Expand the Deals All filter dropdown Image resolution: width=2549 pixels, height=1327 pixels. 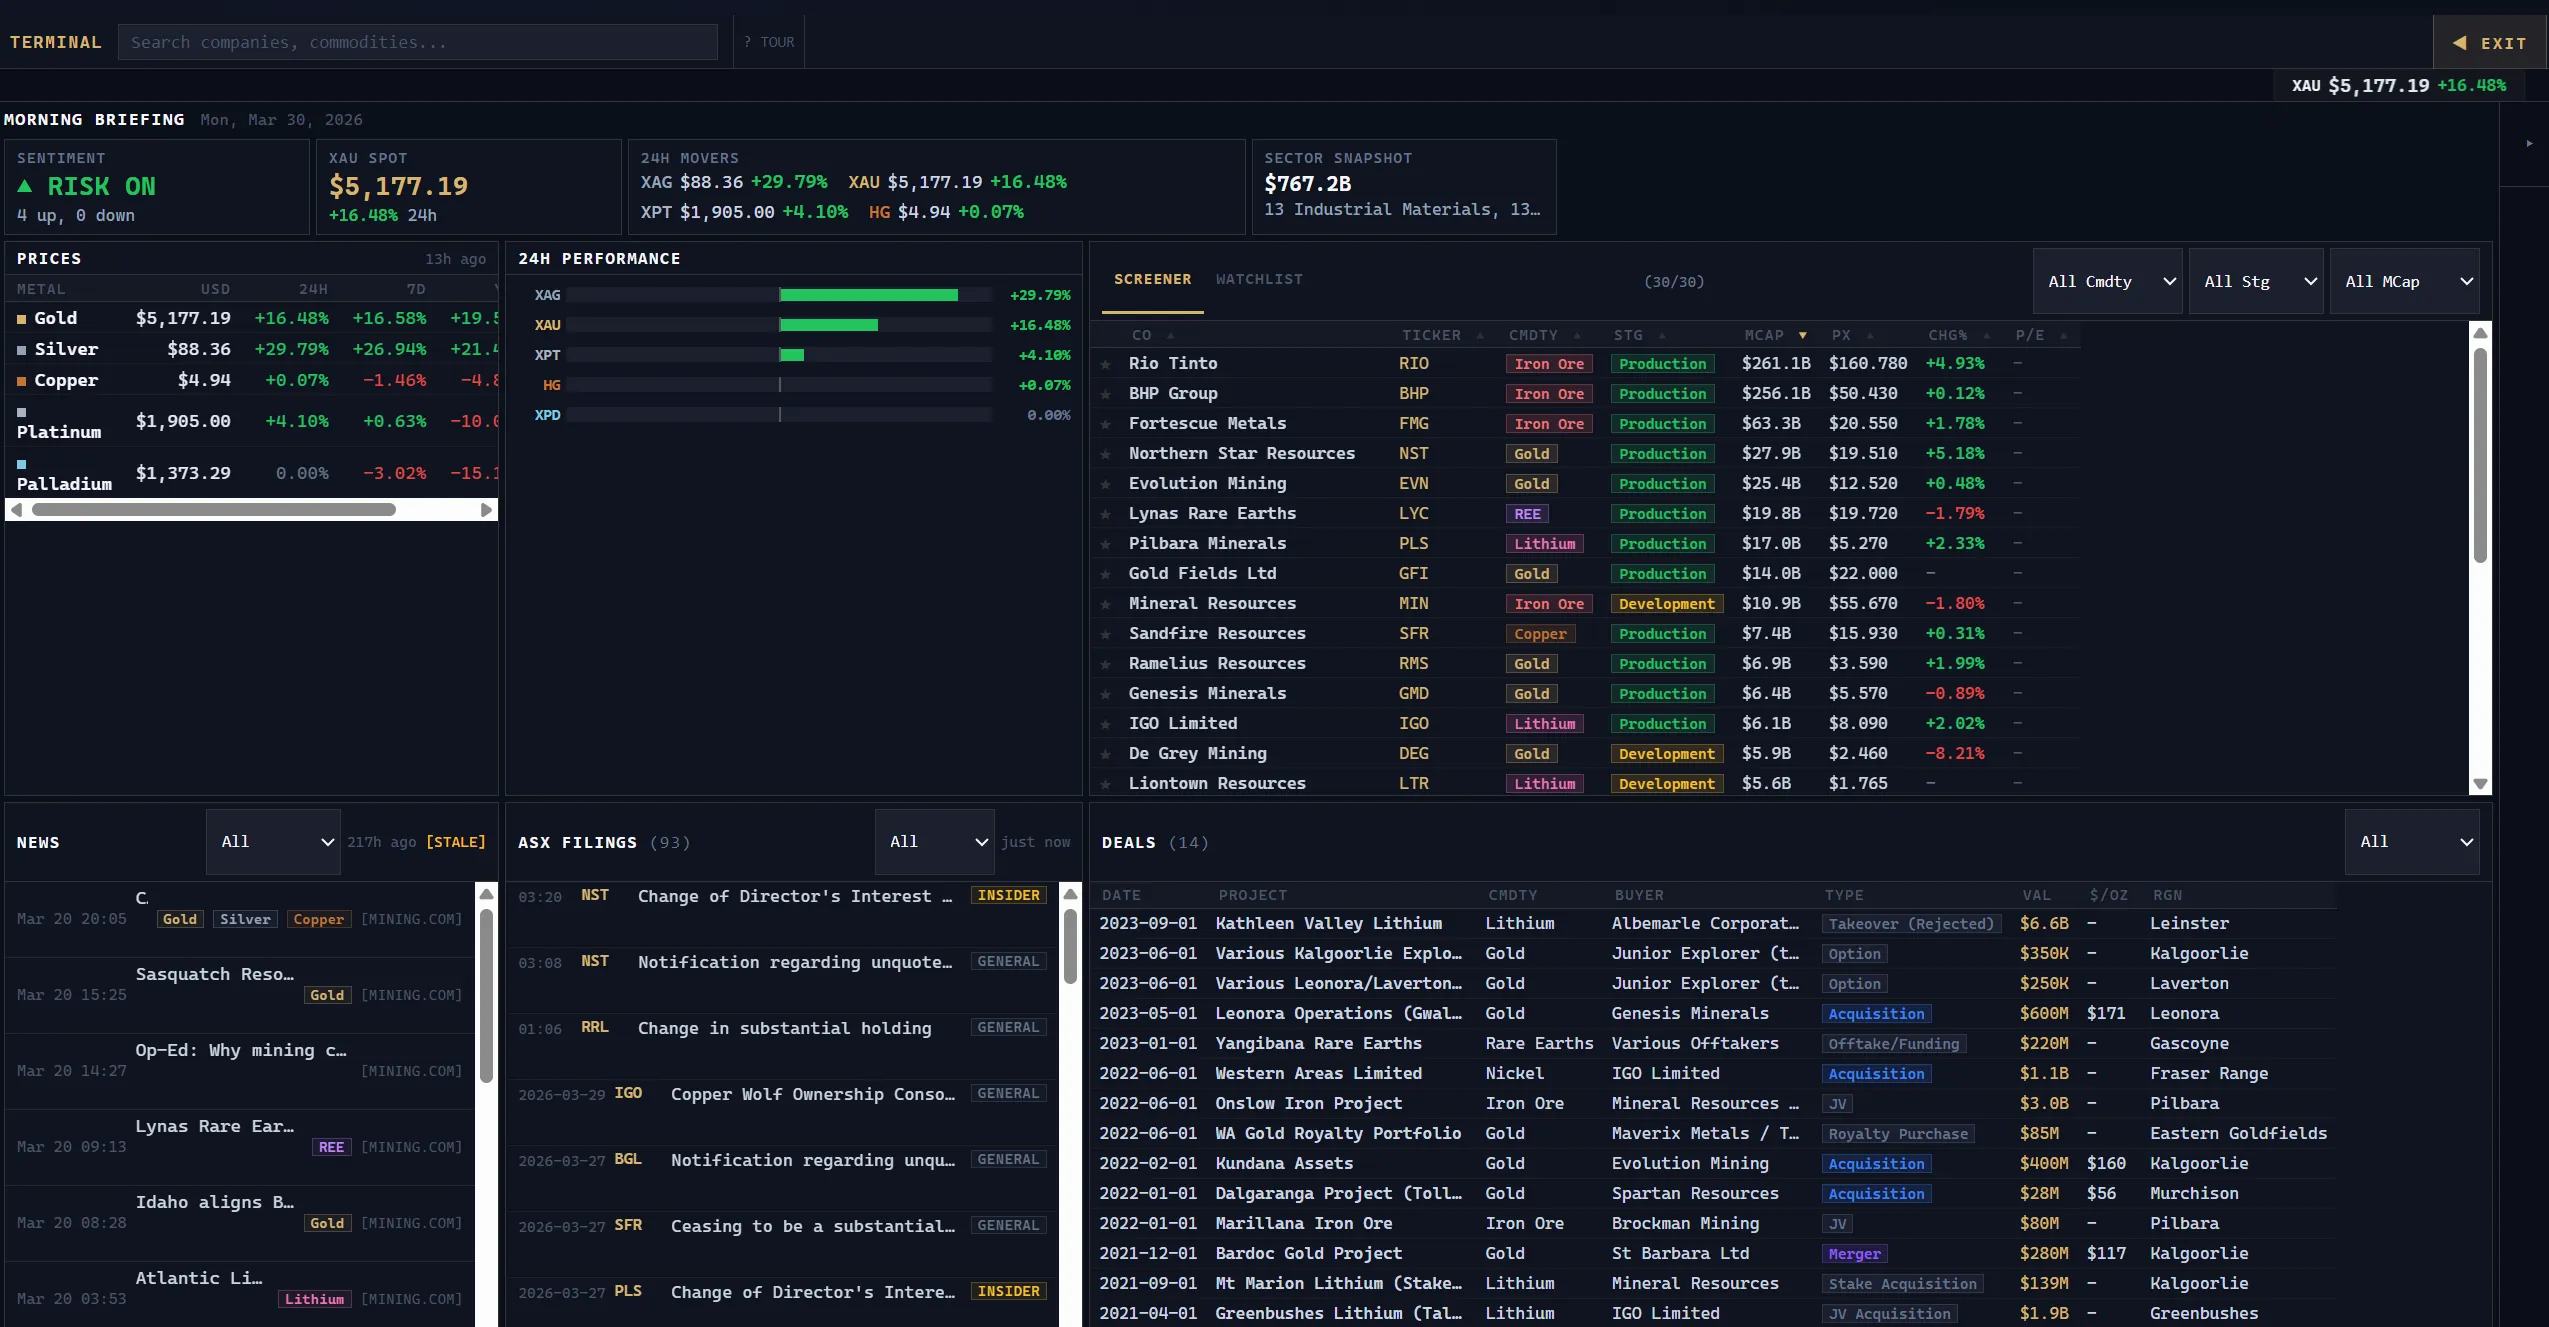pyautogui.click(x=2411, y=842)
